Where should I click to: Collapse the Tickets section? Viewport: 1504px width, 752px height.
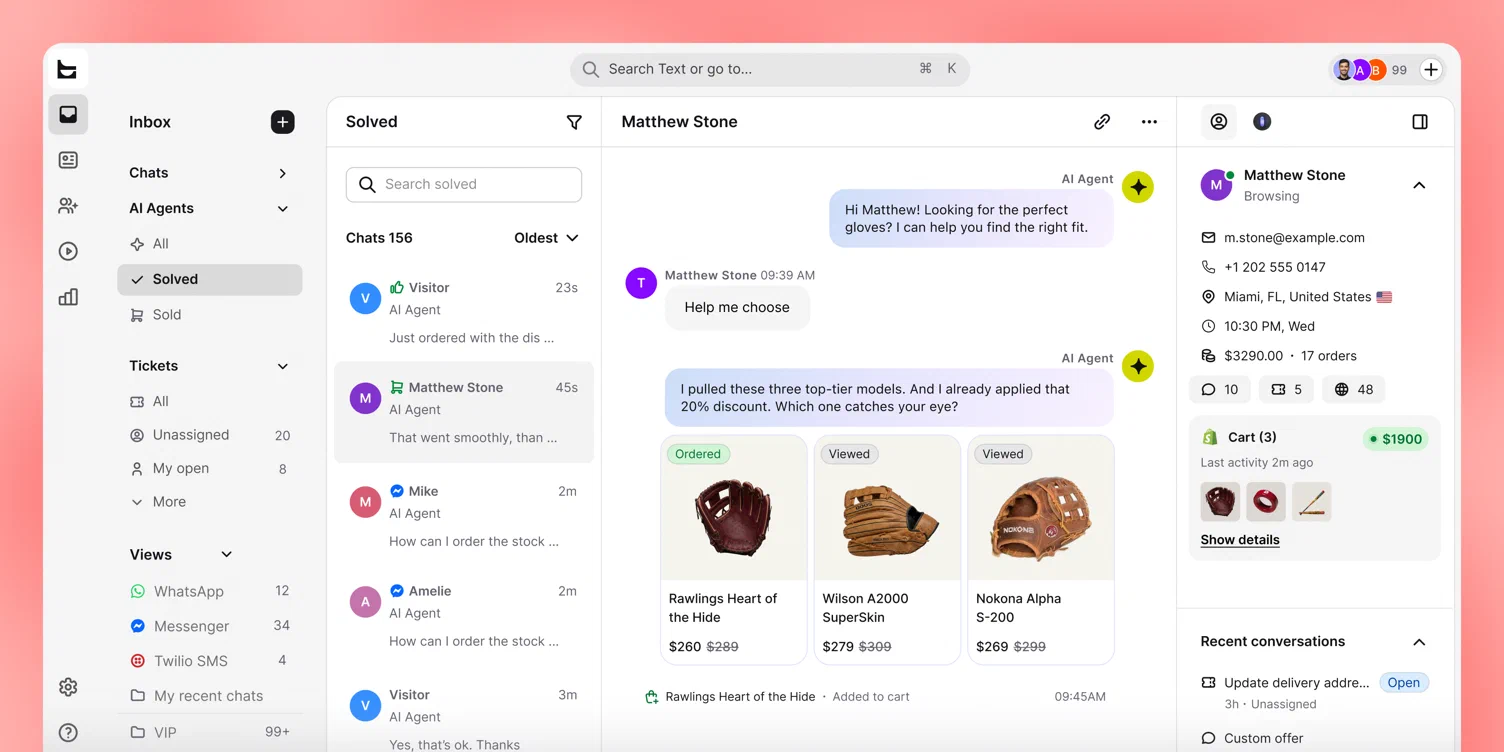tap(283, 366)
